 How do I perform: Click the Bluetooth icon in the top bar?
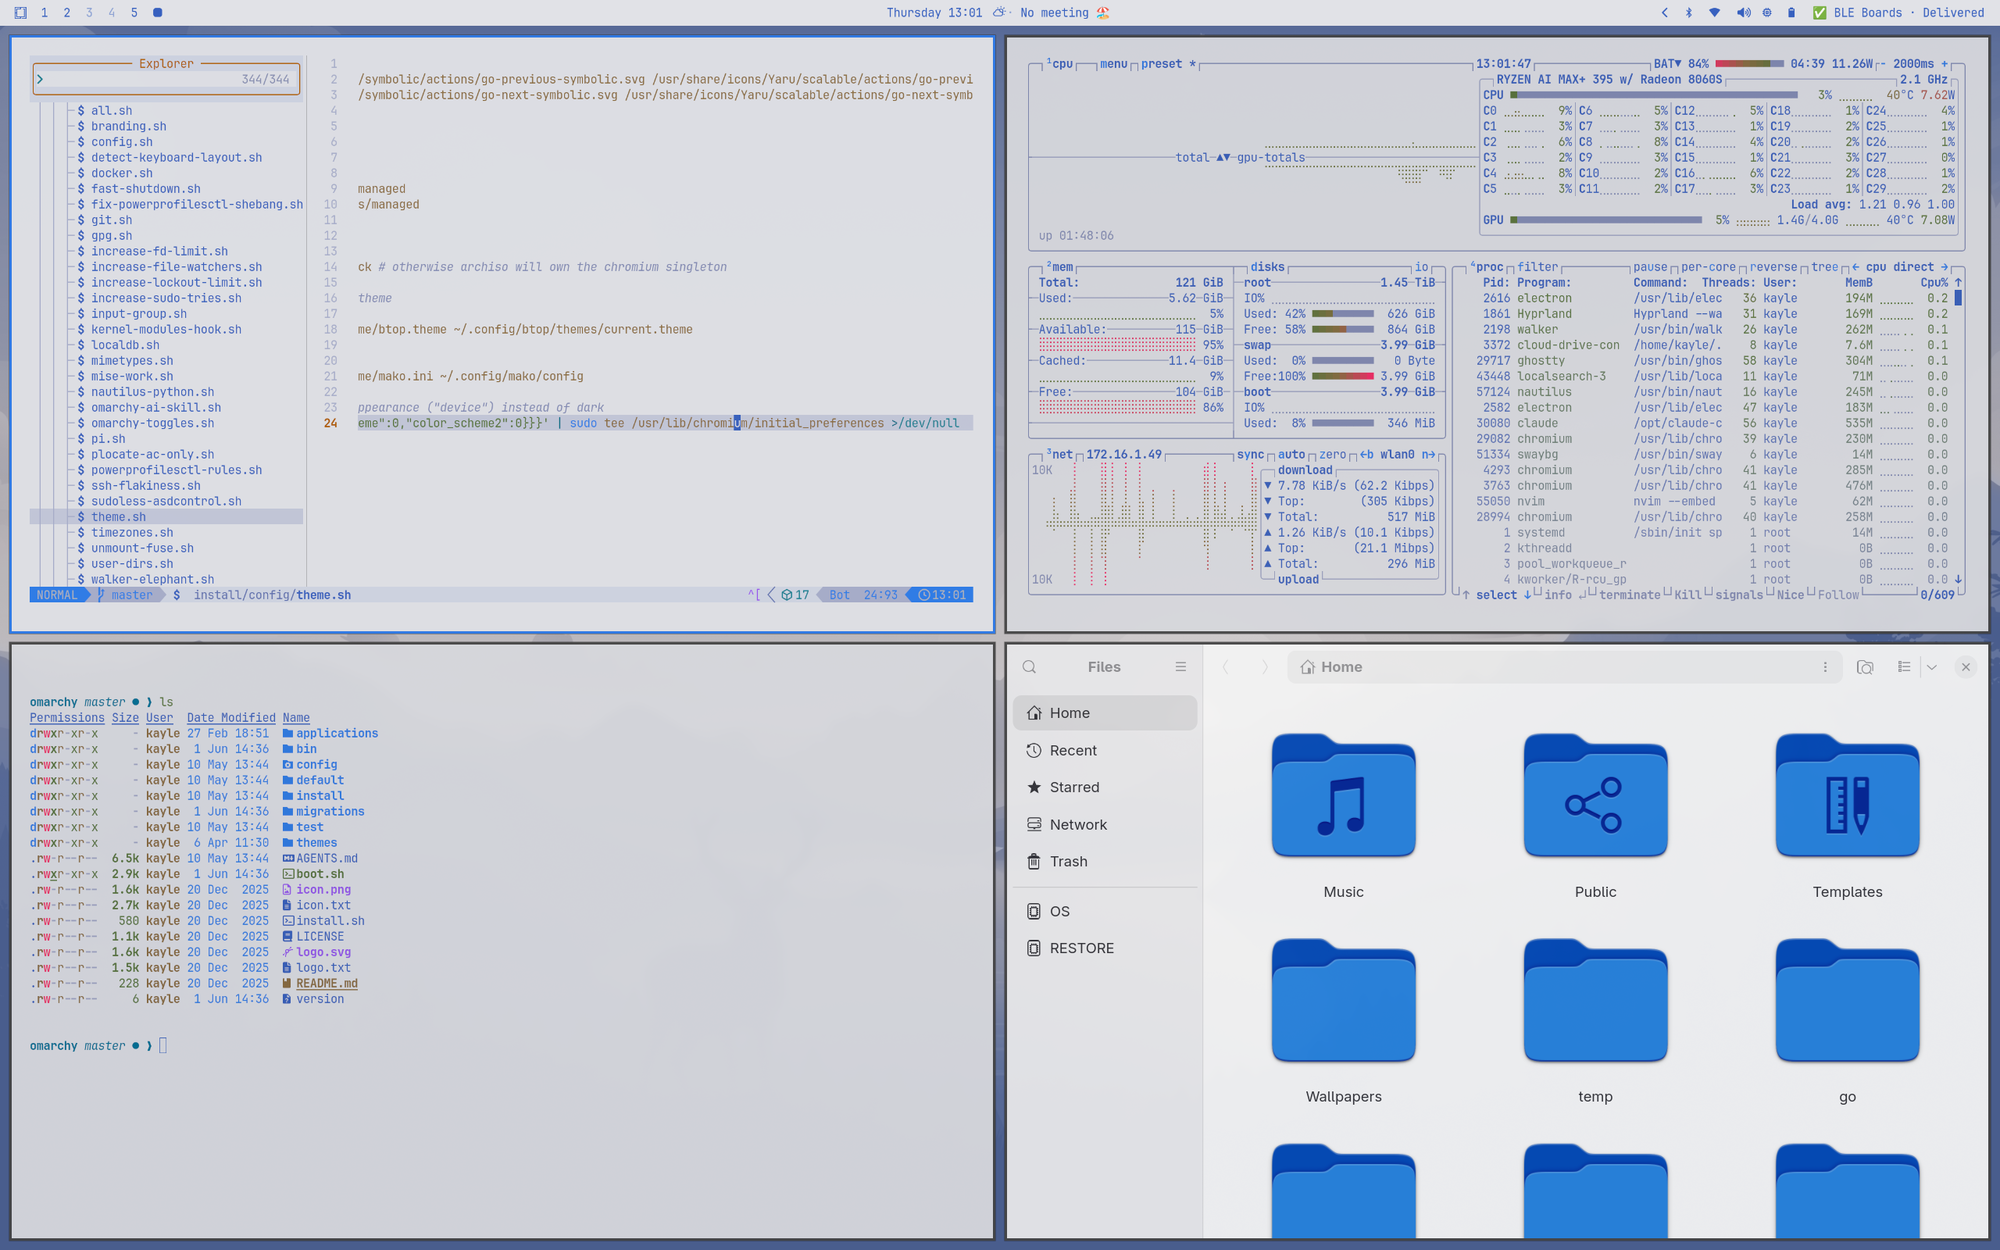1689,13
